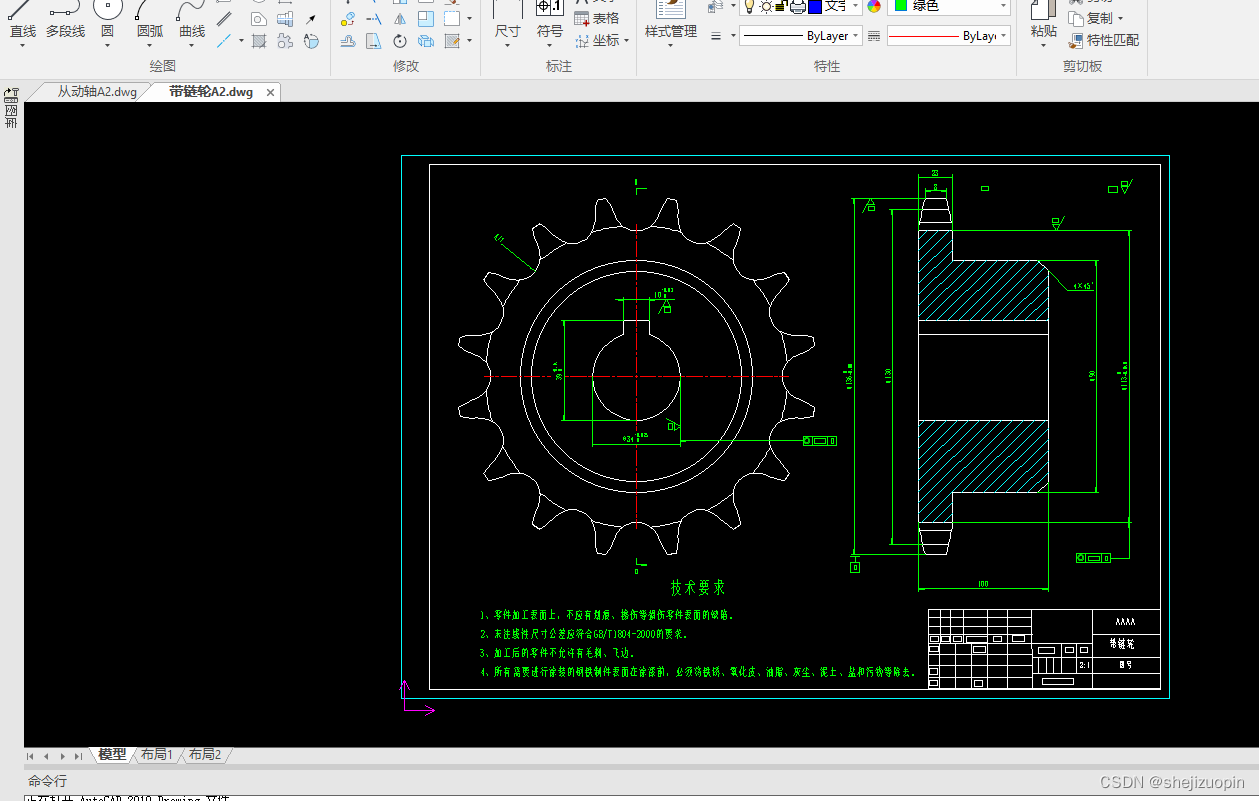Expand the dropdown under 圆弧
This screenshot has height=801, width=1259.
coord(150,46)
